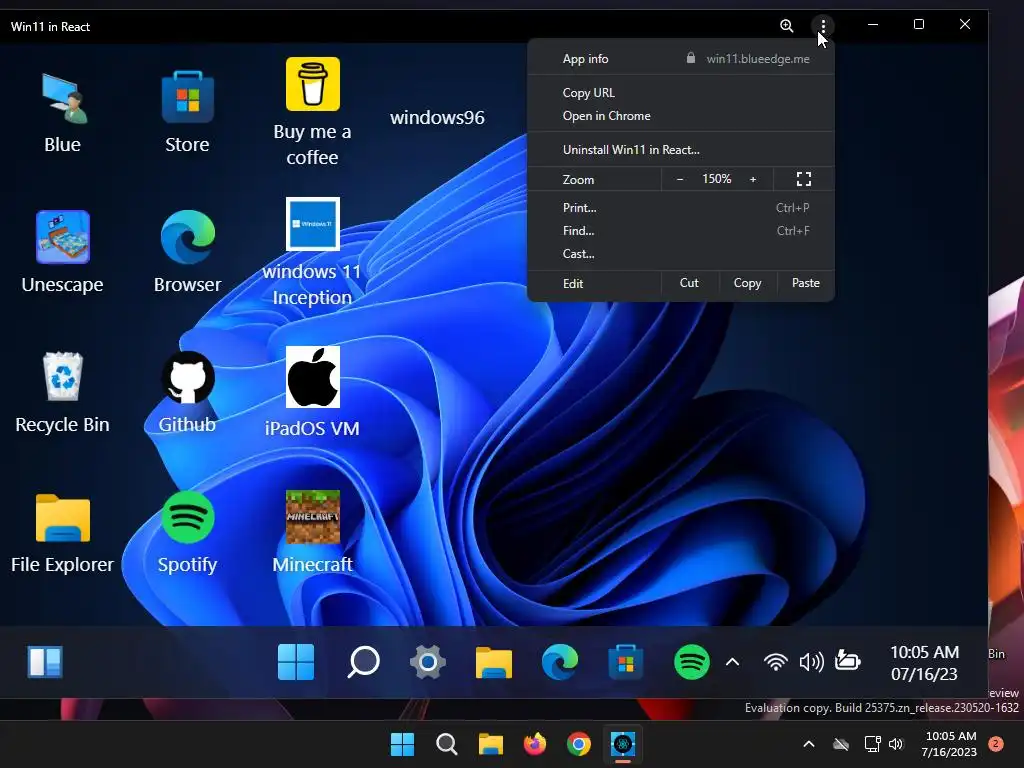1024x768 pixels.
Task: Open host clock 10:05 AM 7/16/2023
Action: [x=950, y=744]
